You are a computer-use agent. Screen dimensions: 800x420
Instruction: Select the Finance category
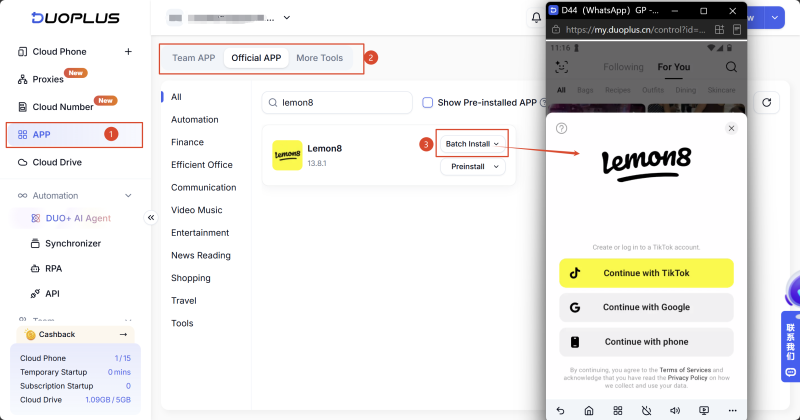point(187,142)
